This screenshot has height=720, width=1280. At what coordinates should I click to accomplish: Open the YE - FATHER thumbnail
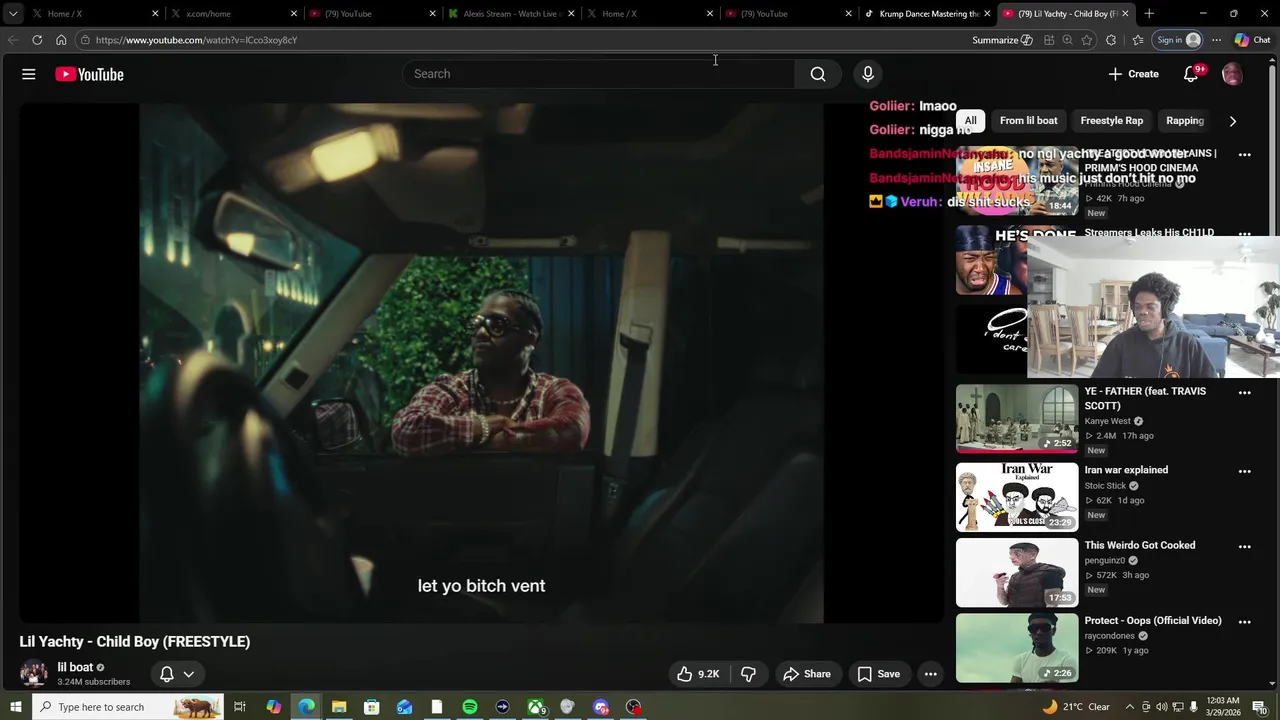[1017, 419]
